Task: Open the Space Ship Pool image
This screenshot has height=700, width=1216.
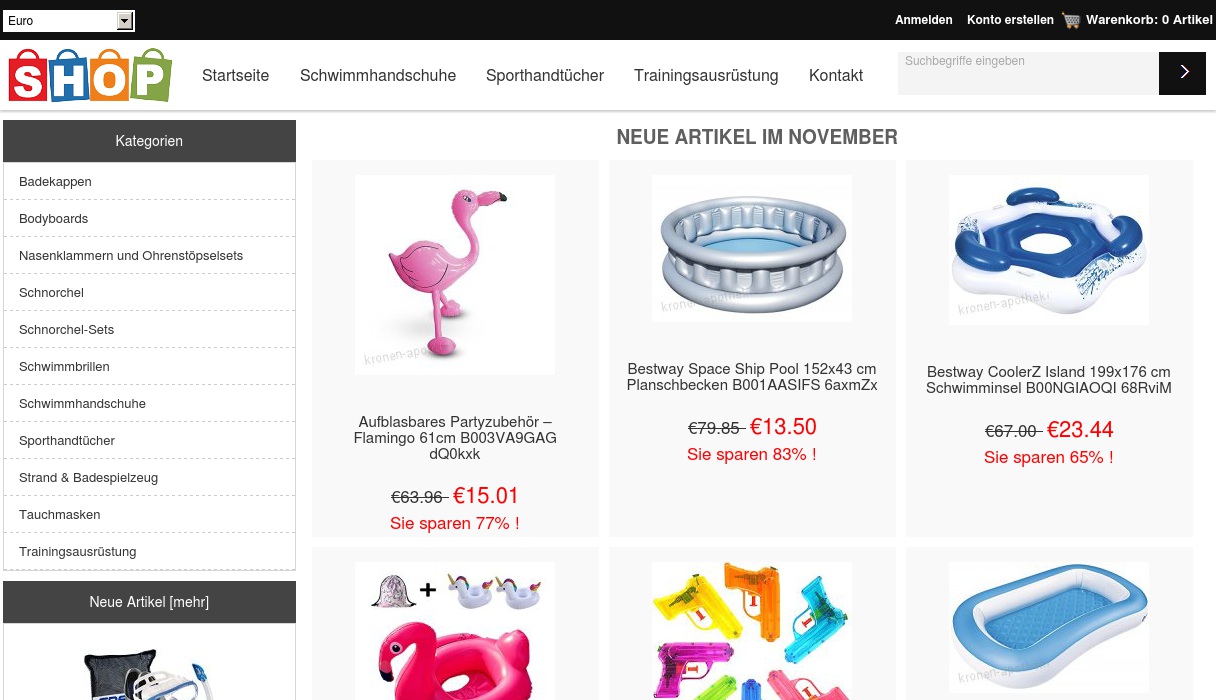Action: pos(751,249)
